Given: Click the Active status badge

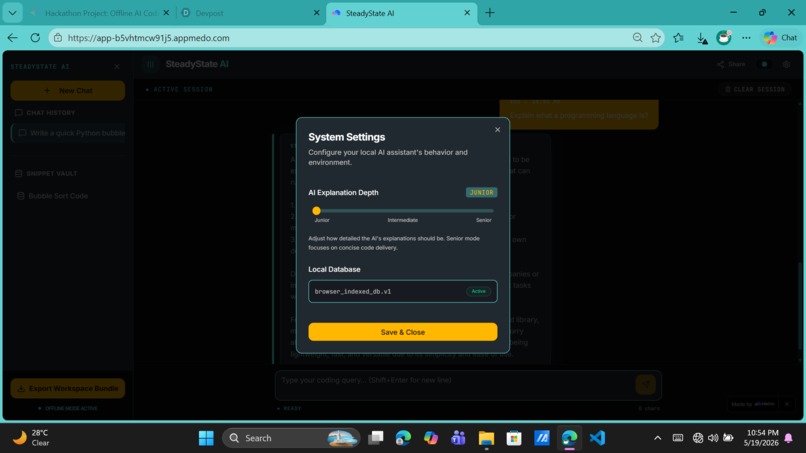Looking at the screenshot, I should click(478, 291).
